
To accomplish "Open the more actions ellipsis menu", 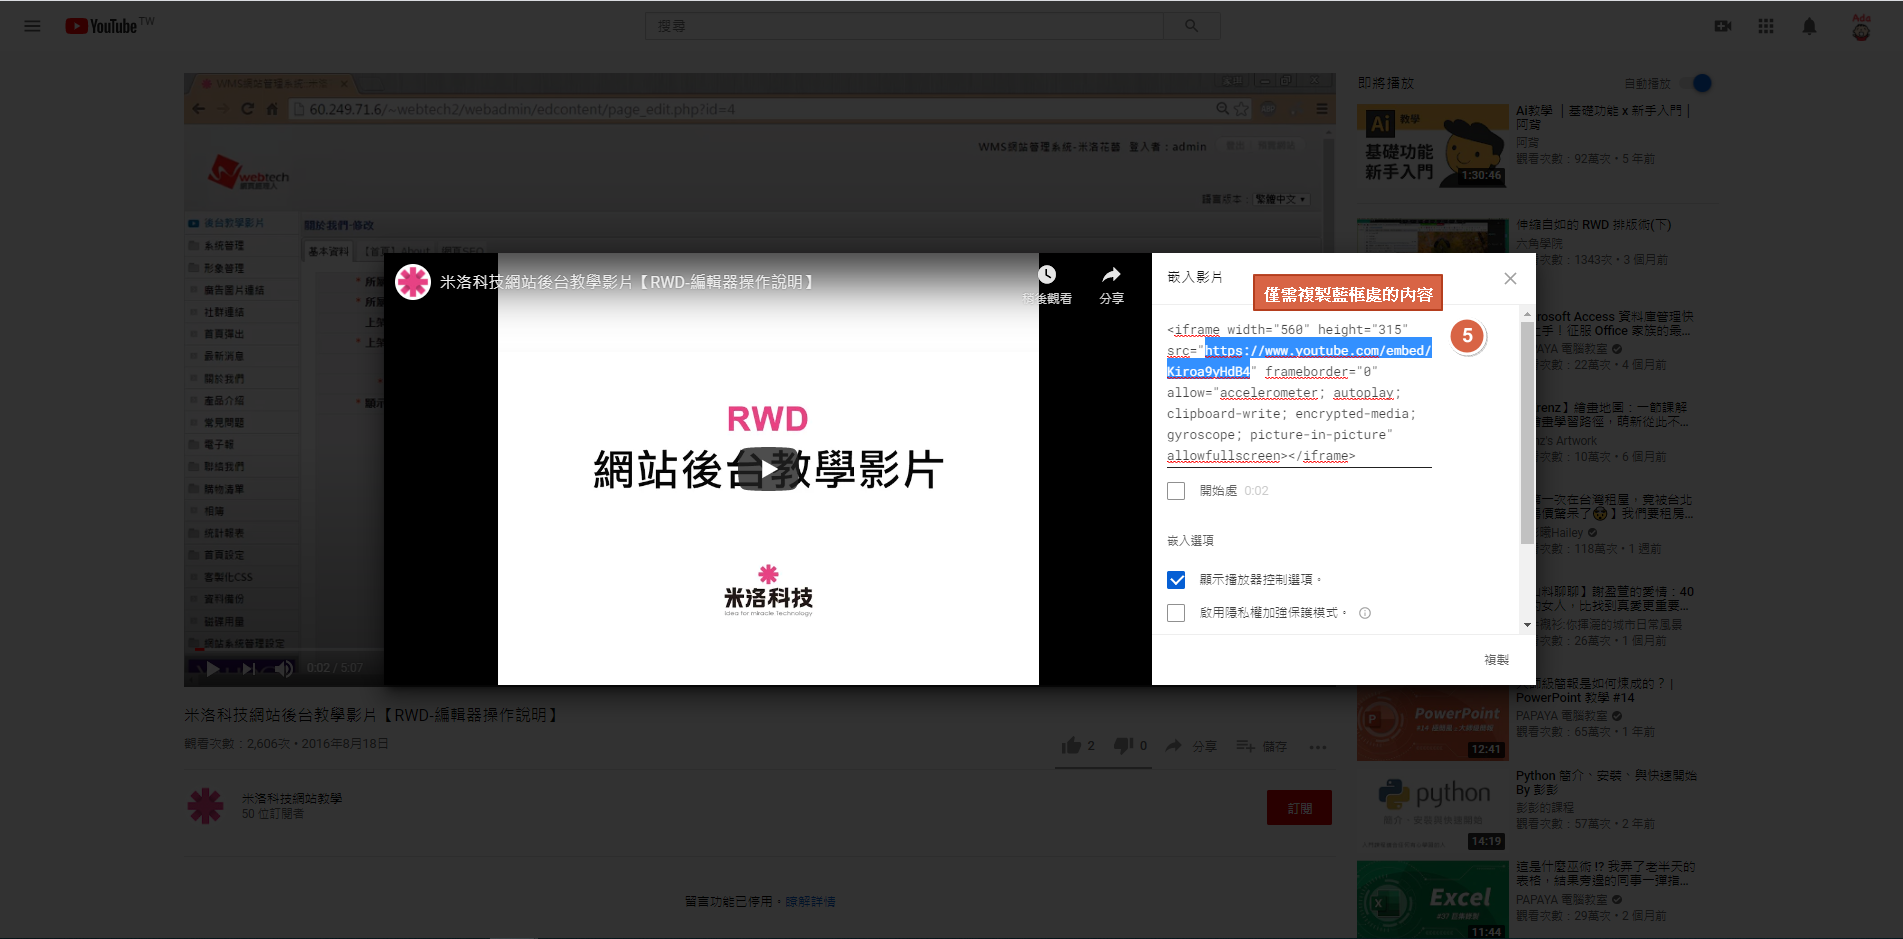I will (1318, 747).
